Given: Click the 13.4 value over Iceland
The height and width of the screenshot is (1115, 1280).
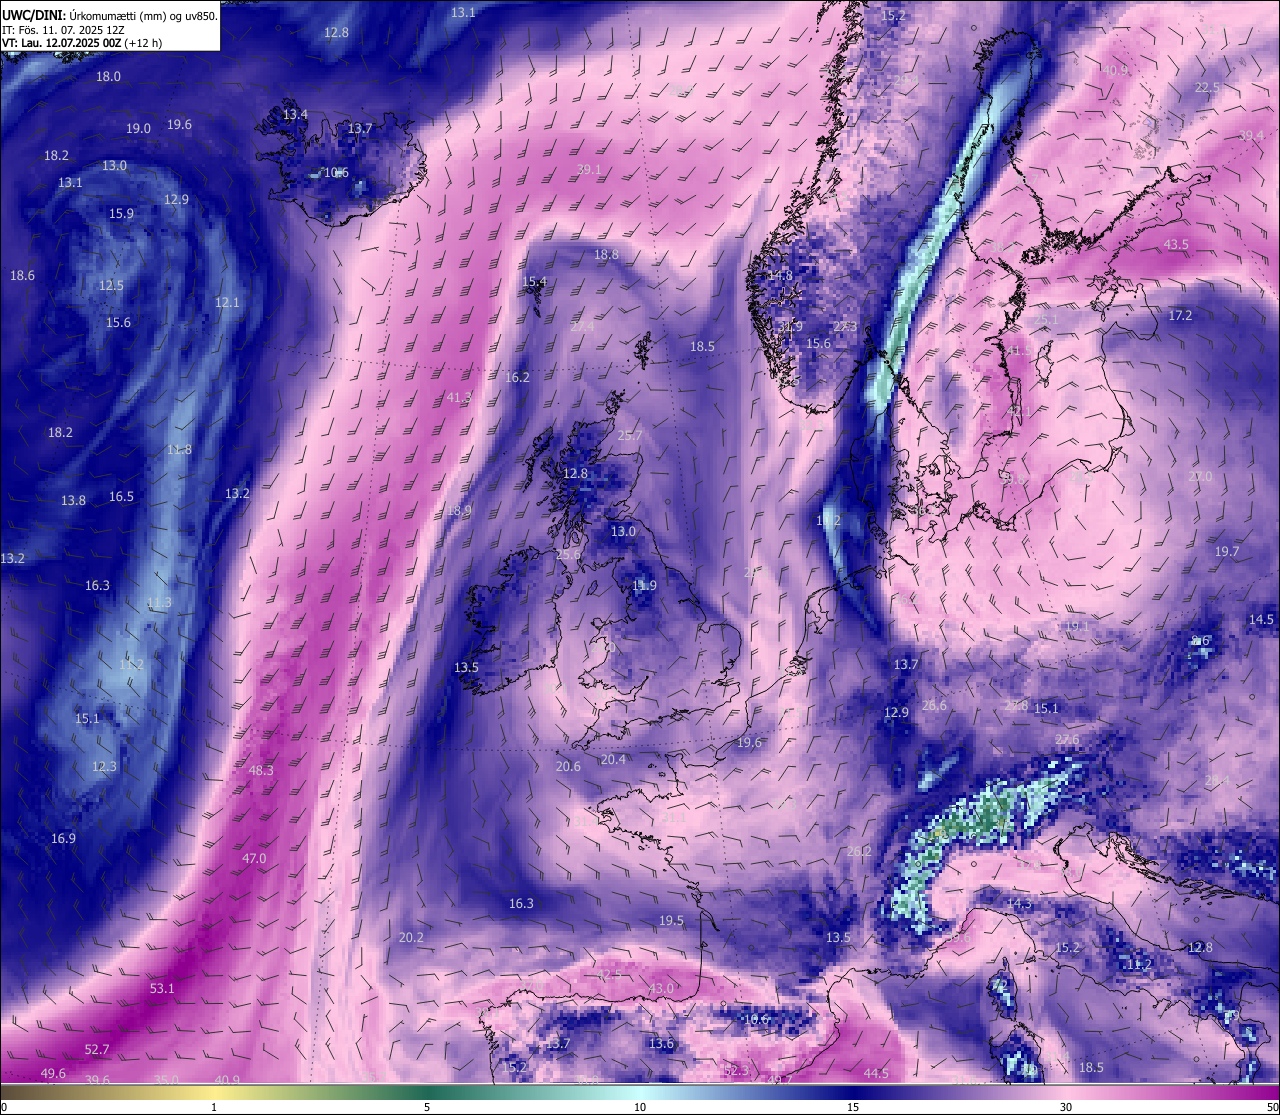Looking at the screenshot, I should click(295, 114).
